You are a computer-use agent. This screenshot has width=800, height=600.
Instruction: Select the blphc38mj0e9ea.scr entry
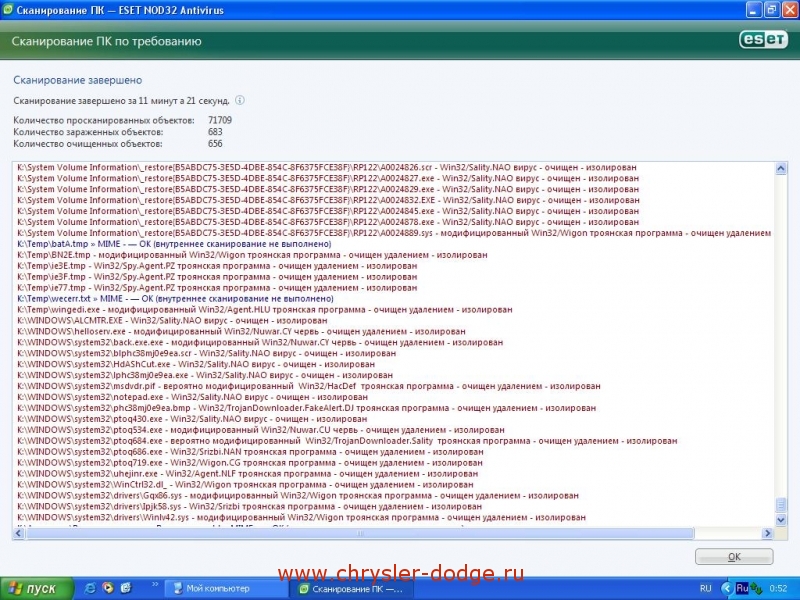coord(206,354)
